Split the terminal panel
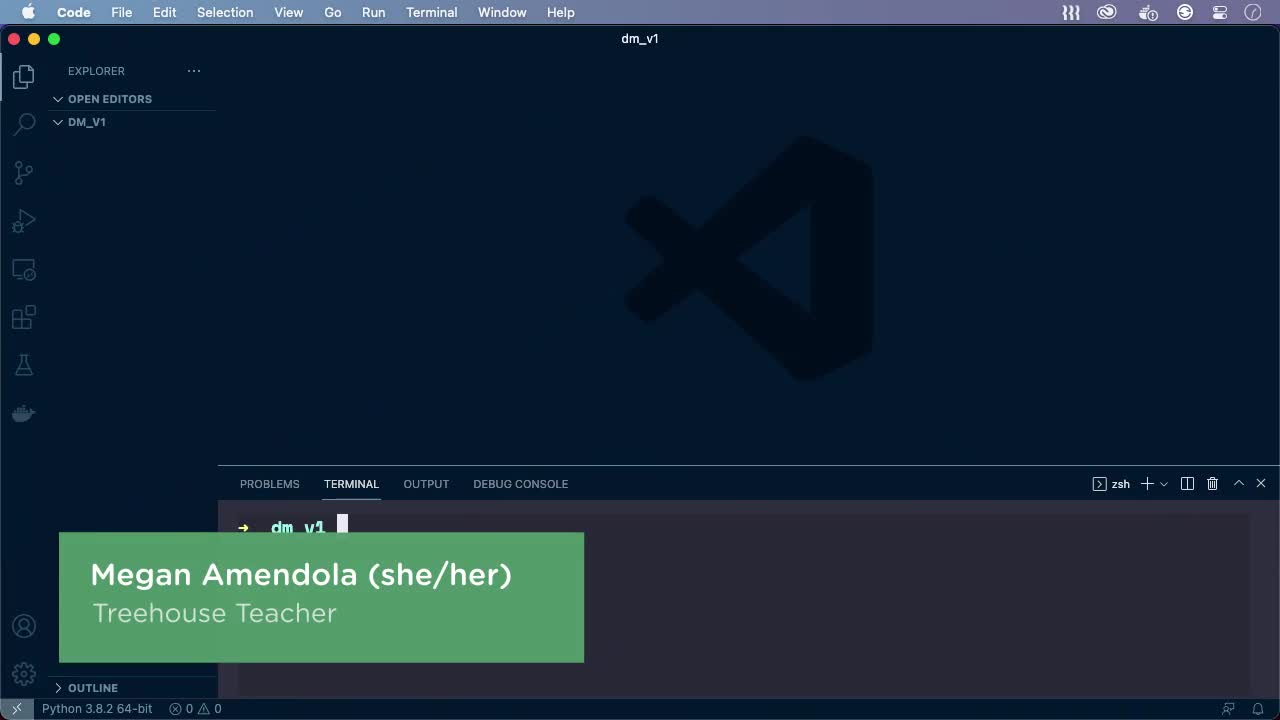 point(1187,484)
